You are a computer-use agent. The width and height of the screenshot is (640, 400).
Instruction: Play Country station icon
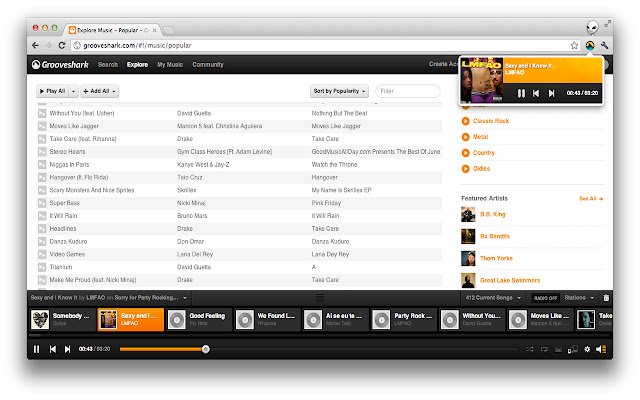[x=465, y=153]
